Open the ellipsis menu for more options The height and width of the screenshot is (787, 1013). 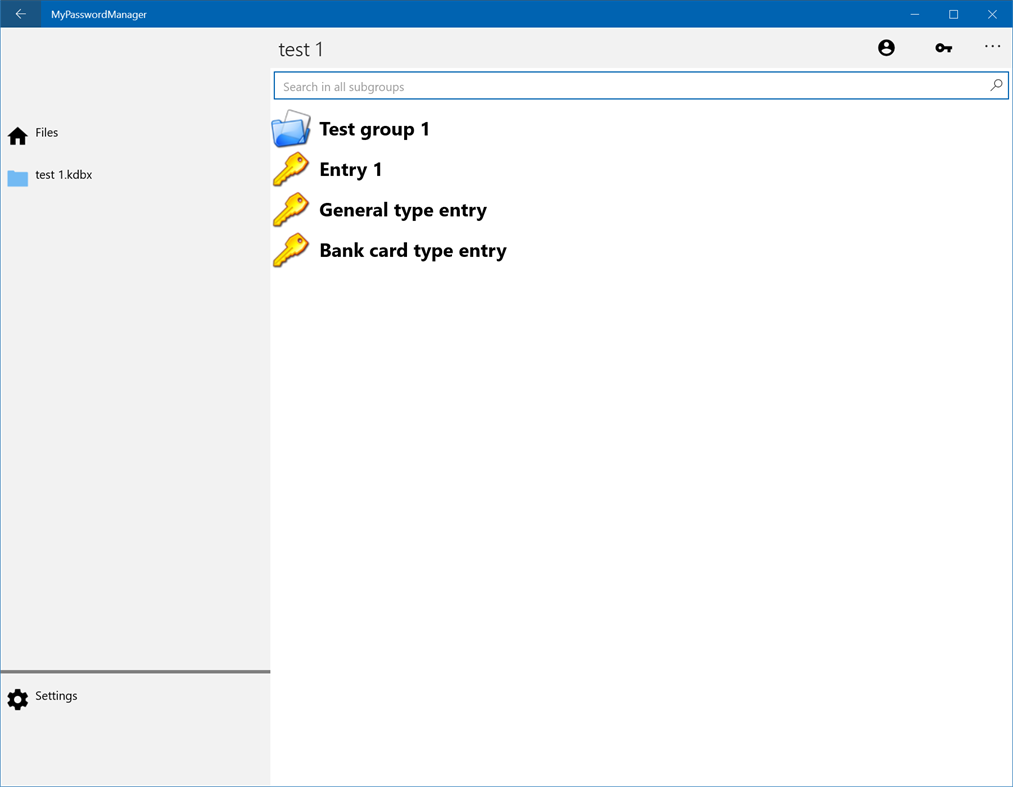(x=991, y=47)
